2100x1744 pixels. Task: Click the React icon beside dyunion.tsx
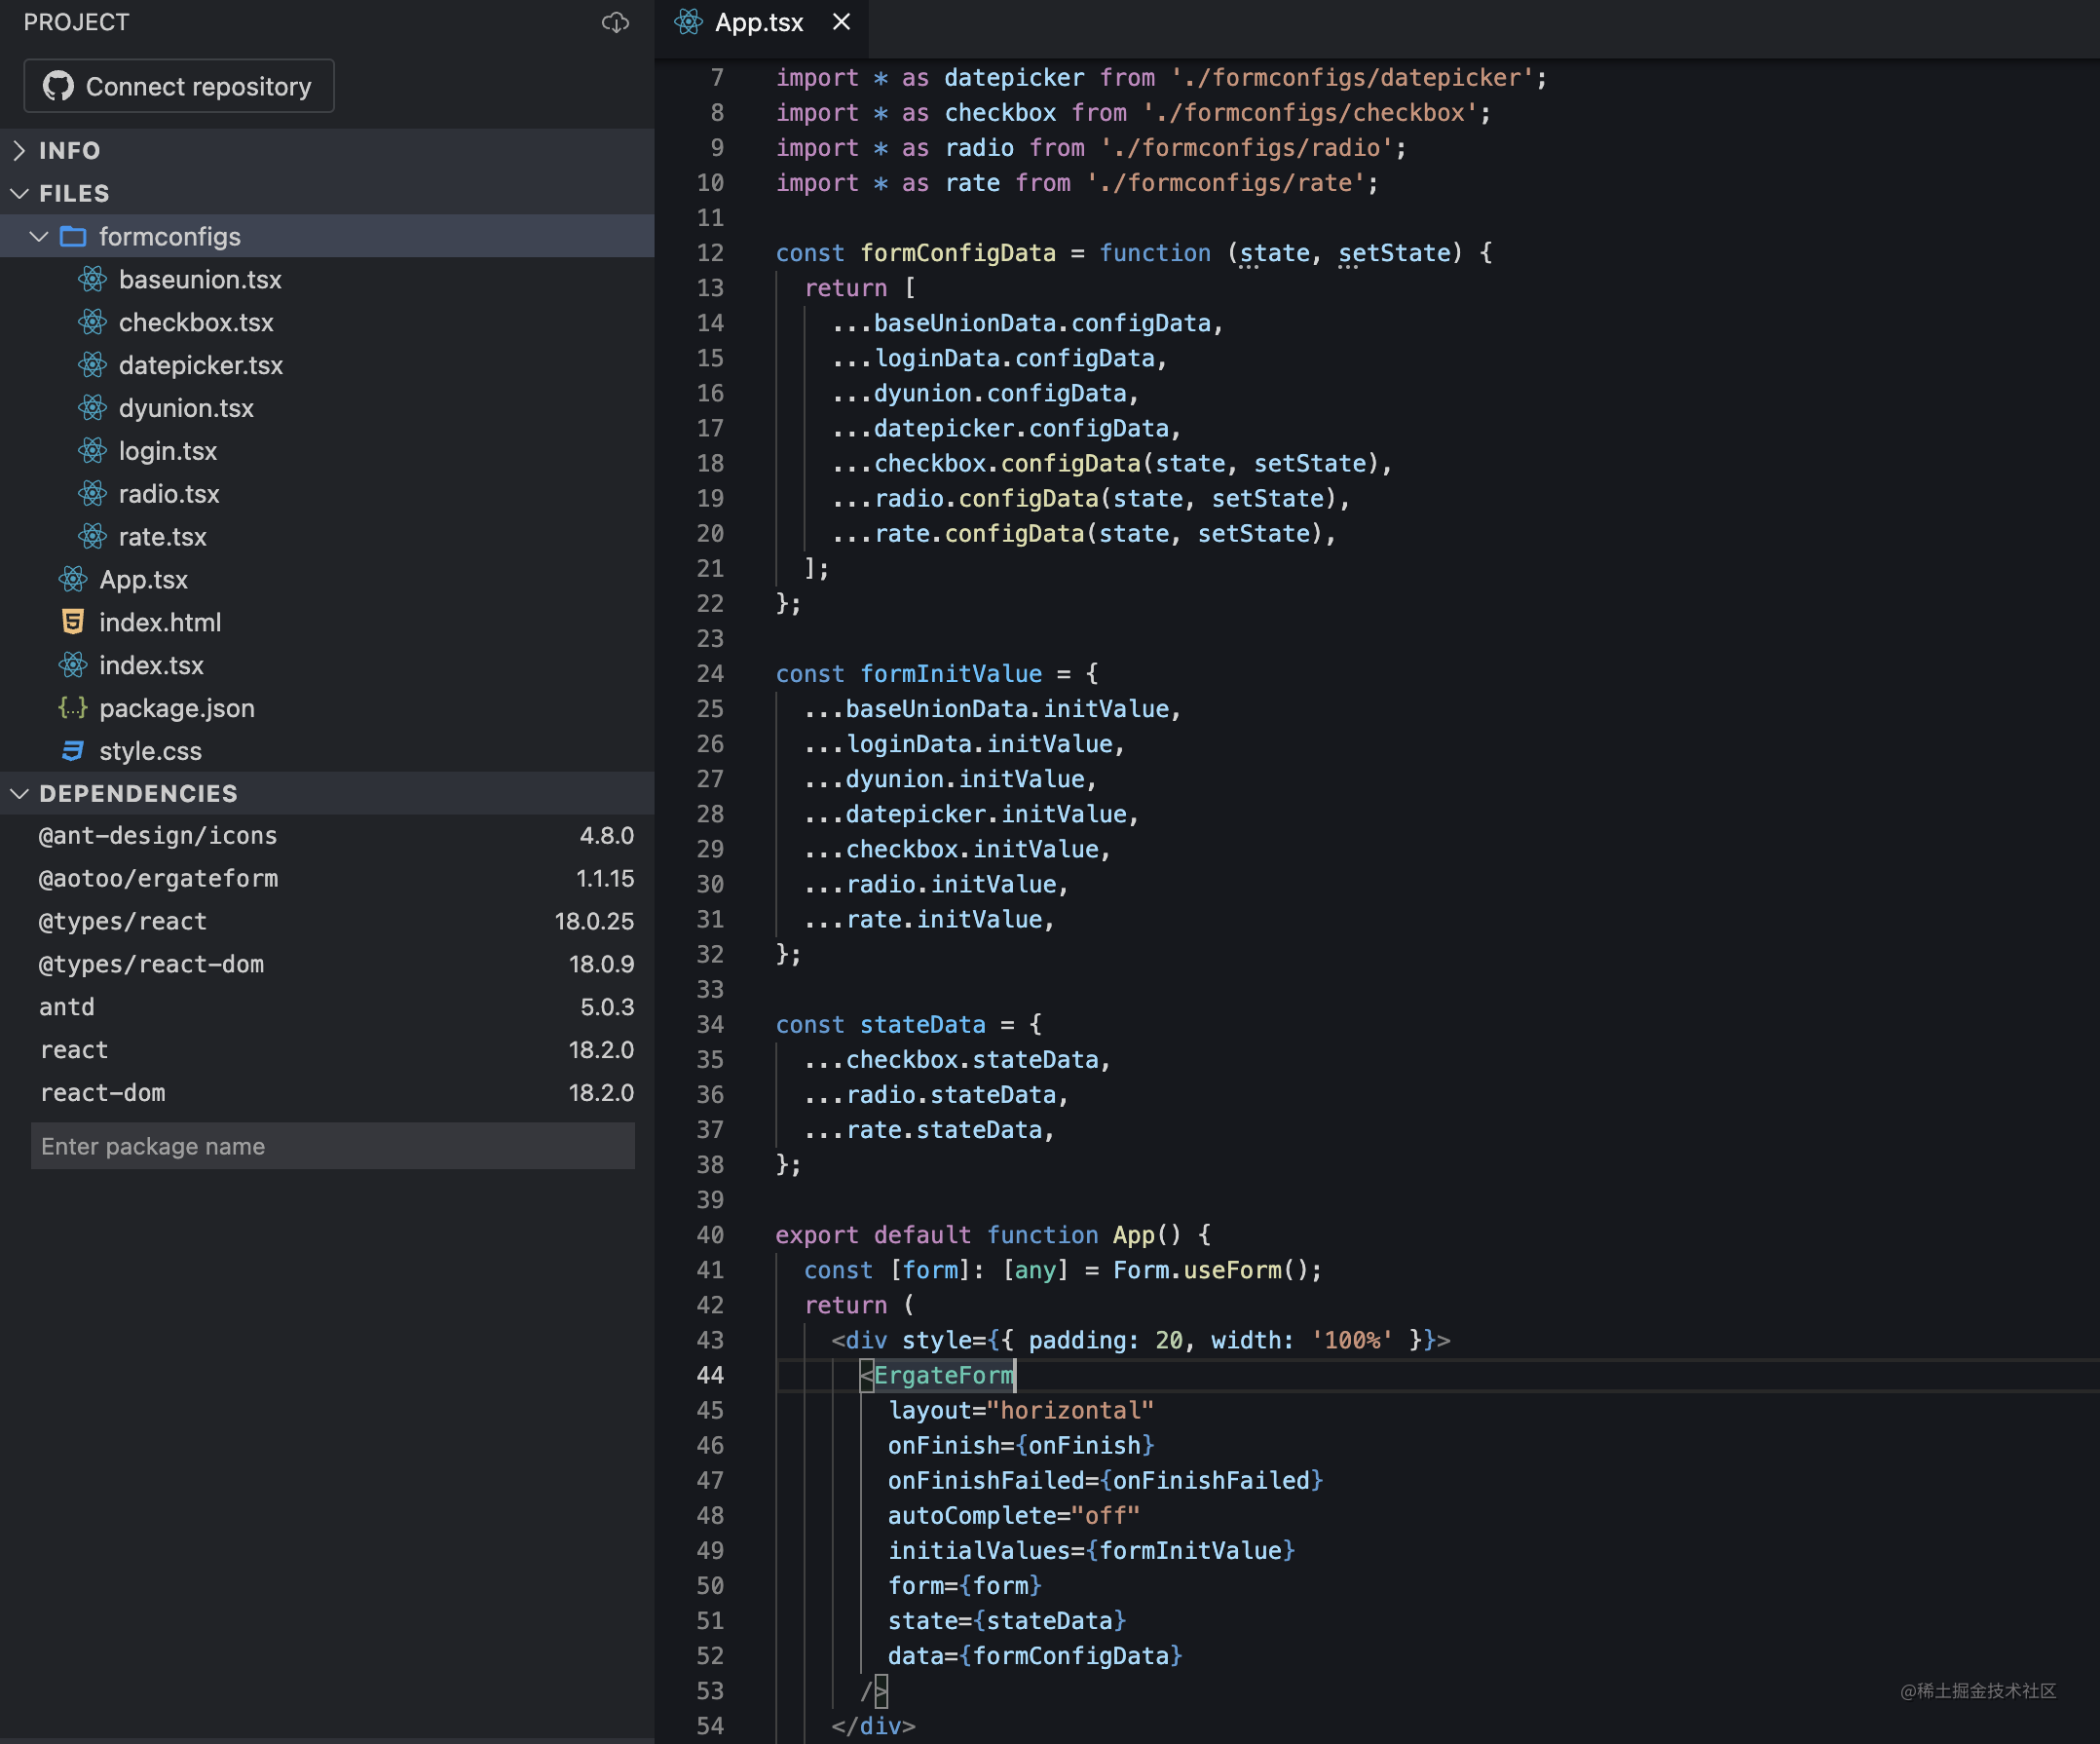pyautogui.click(x=92, y=408)
